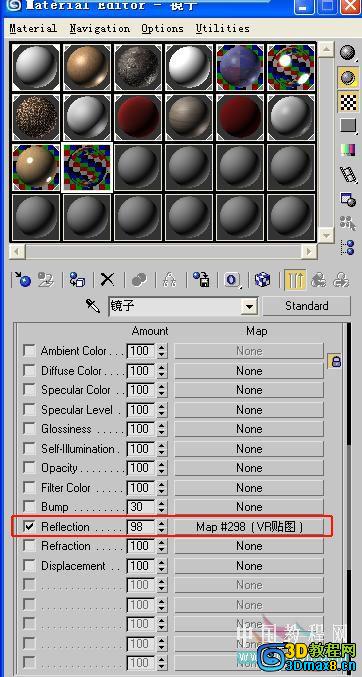Open the Utilities menu
362x677 pixels.
click(223, 28)
